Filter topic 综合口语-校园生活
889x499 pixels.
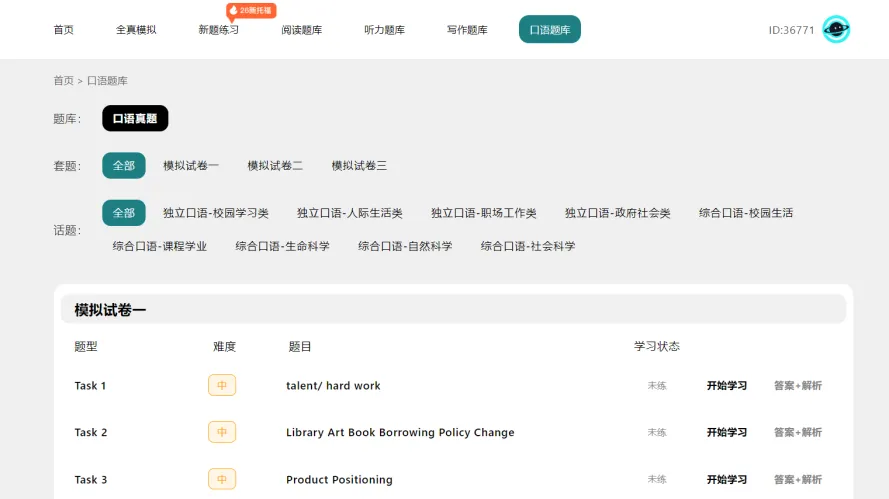click(x=746, y=213)
